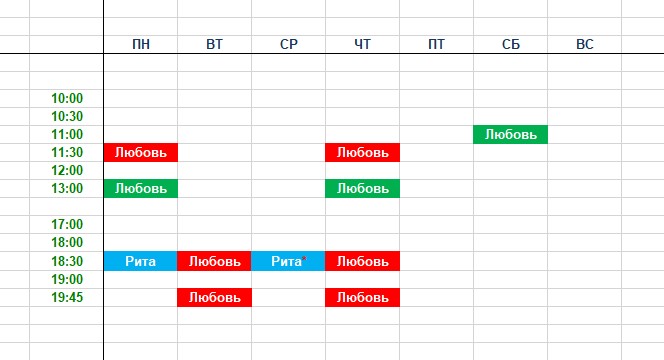Image resolution: width=664 pixels, height=360 pixels.
Task: Click the blue Рита cell on Monday 18:30
Action: 141,261
